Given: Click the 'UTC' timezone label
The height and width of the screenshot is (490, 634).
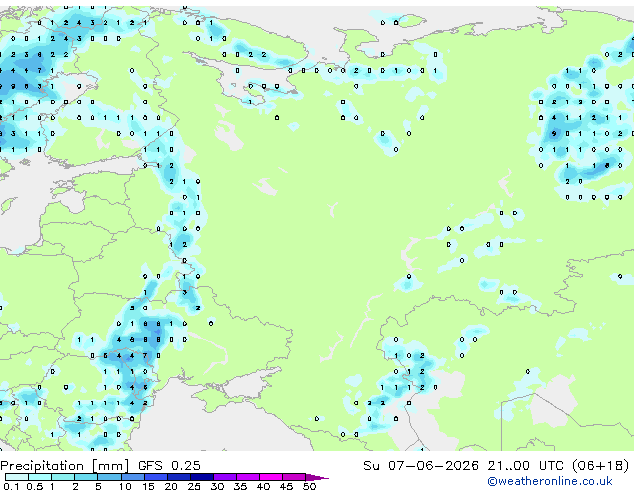Looking at the screenshot, I should 551,466.
